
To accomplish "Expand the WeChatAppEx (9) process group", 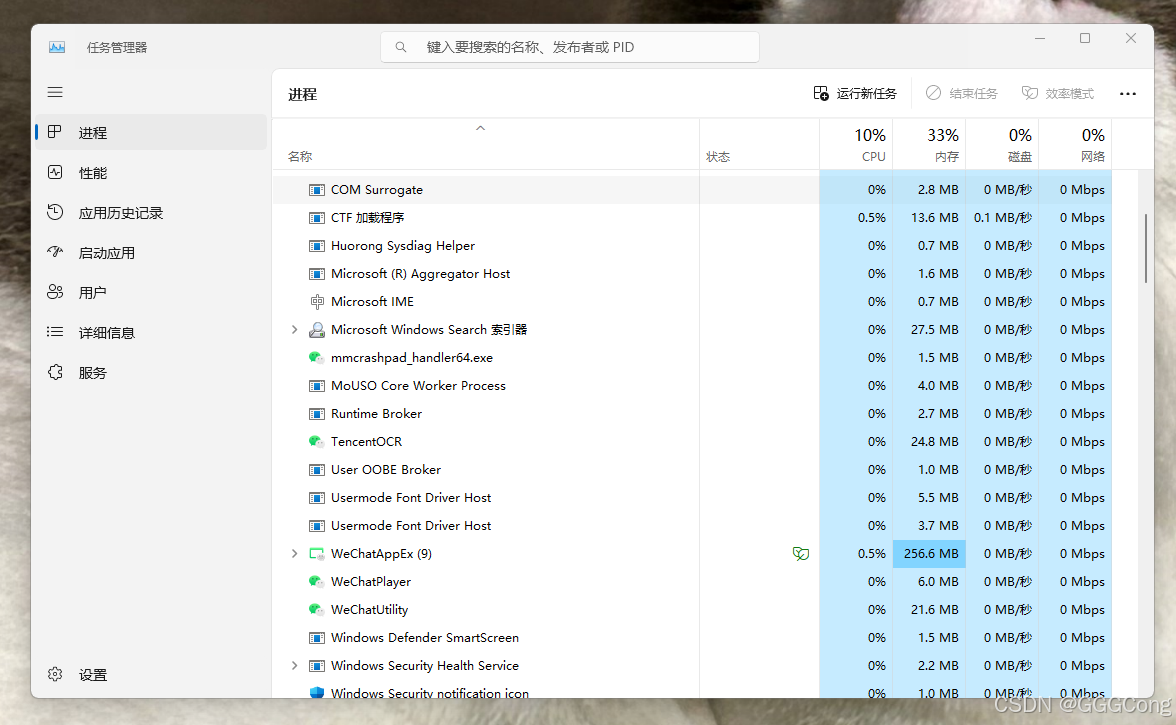I will pyautogui.click(x=294, y=554).
